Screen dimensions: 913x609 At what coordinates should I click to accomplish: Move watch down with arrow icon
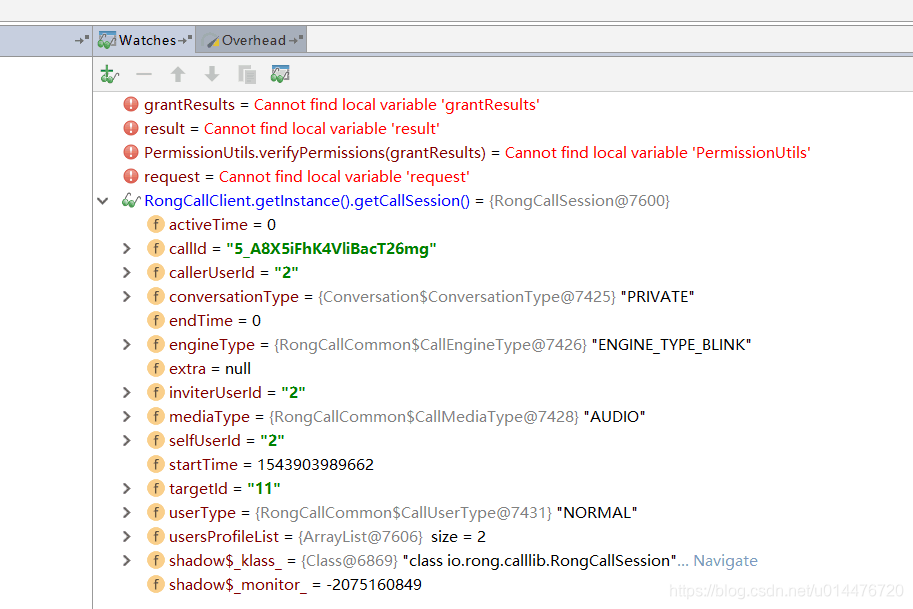tap(212, 75)
